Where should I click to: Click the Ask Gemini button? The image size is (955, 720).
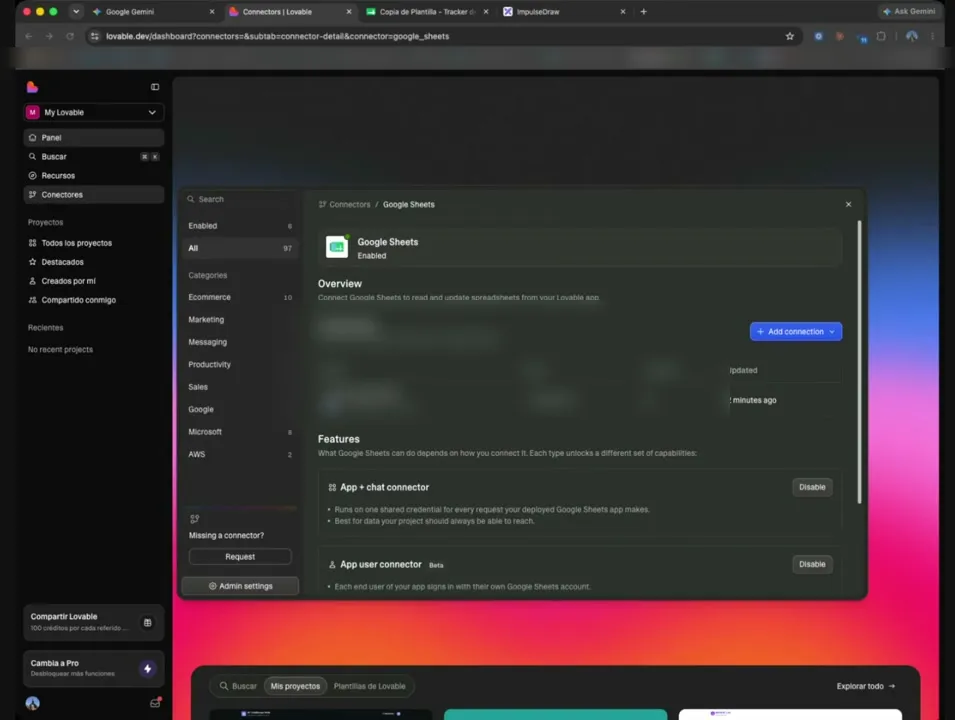909,12
